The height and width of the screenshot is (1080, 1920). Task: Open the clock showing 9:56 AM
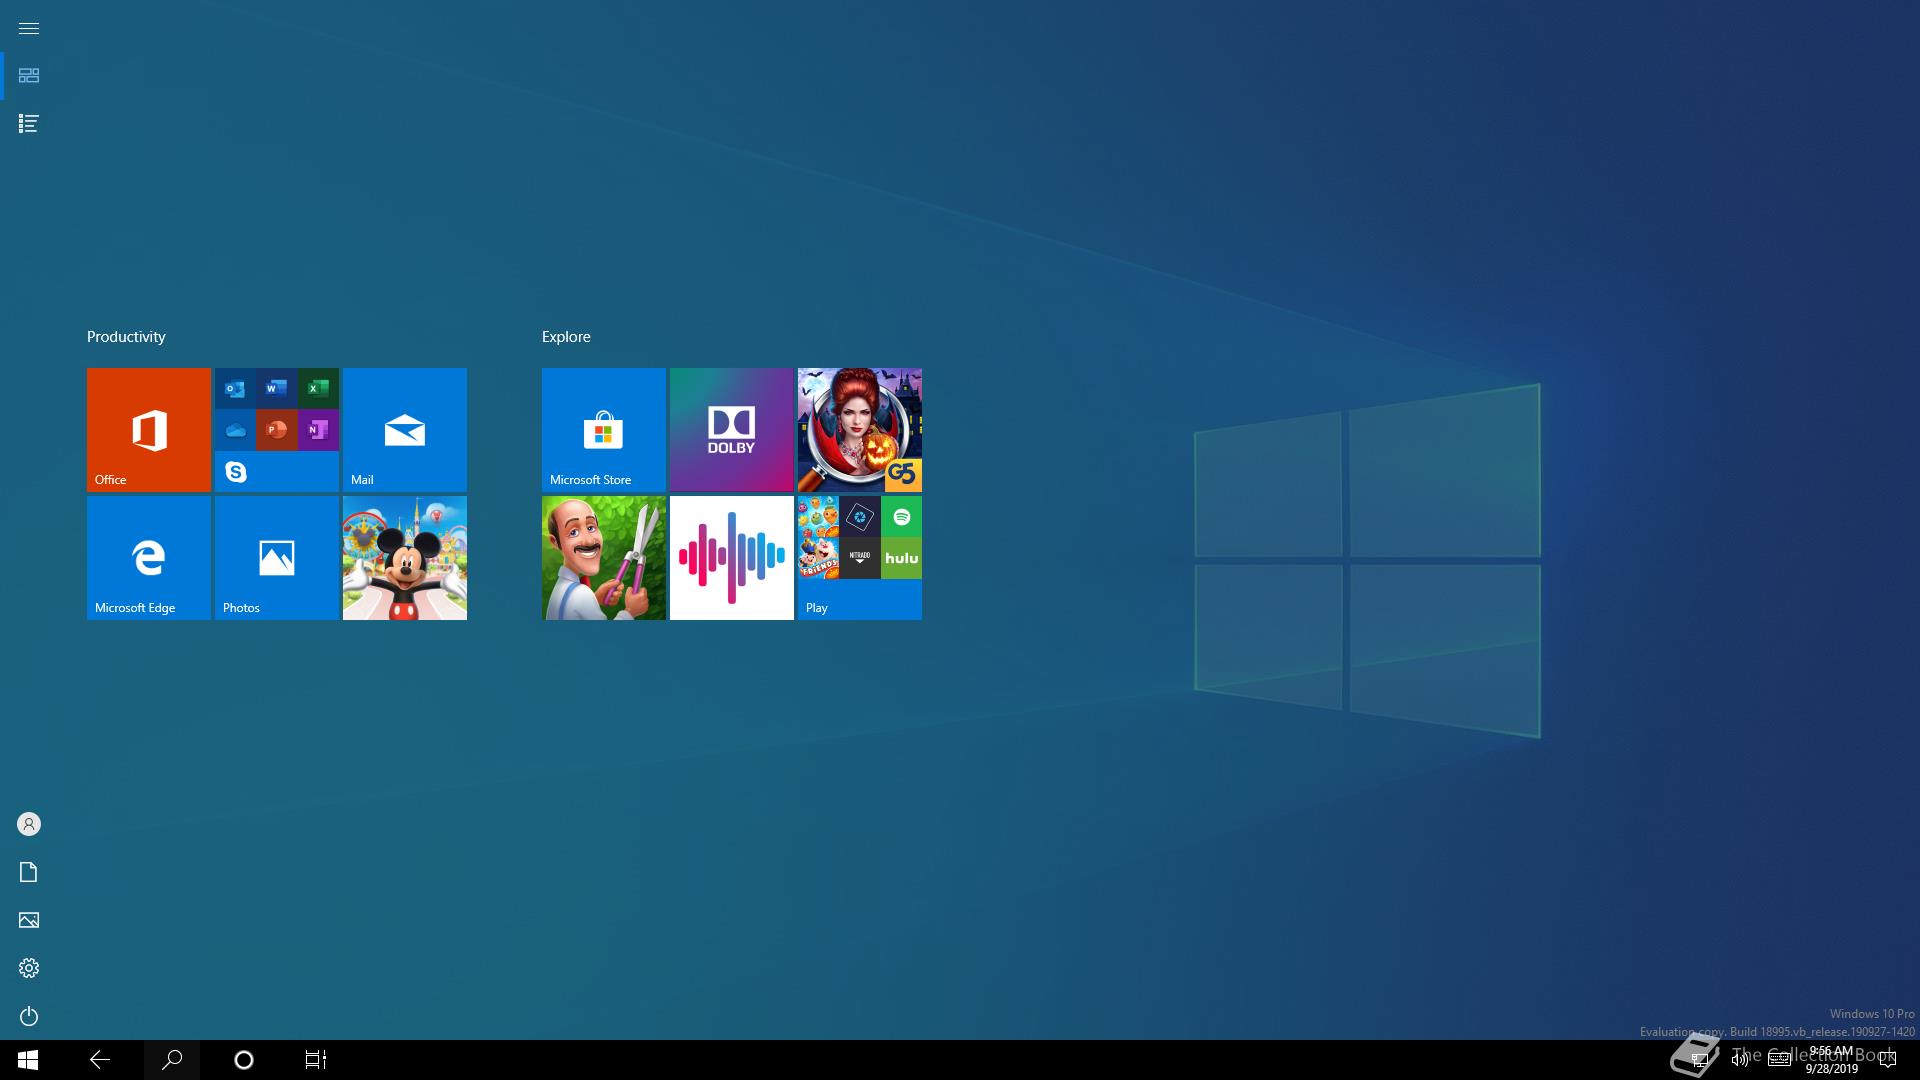coord(1831,1060)
